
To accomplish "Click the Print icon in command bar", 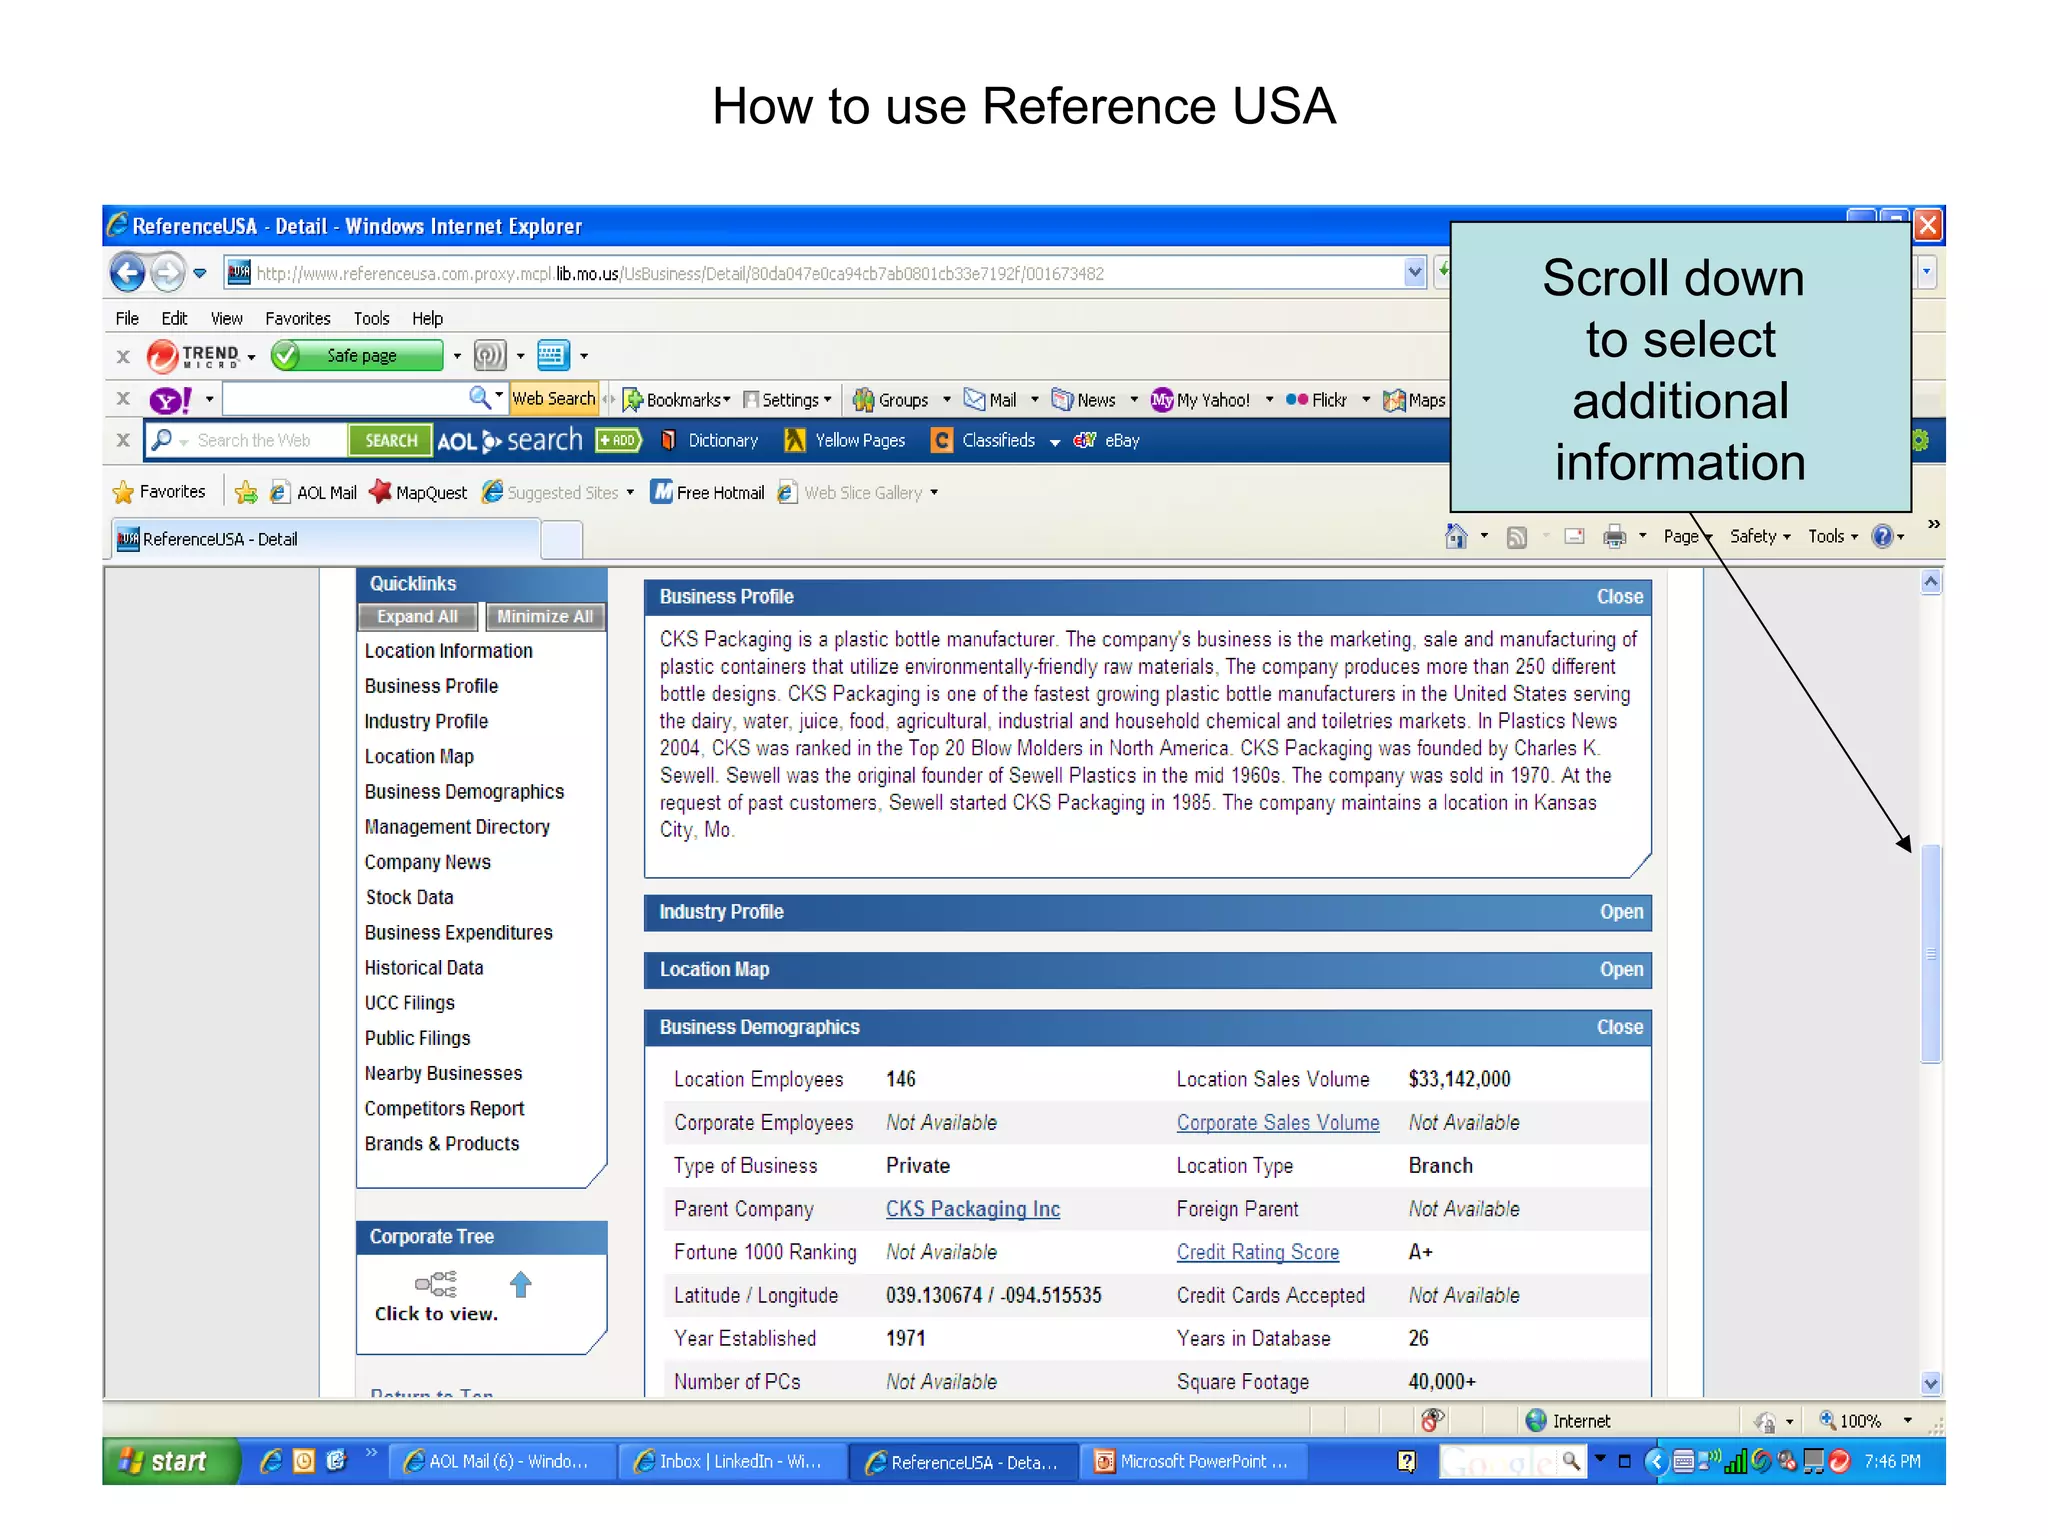I will coord(1614,536).
